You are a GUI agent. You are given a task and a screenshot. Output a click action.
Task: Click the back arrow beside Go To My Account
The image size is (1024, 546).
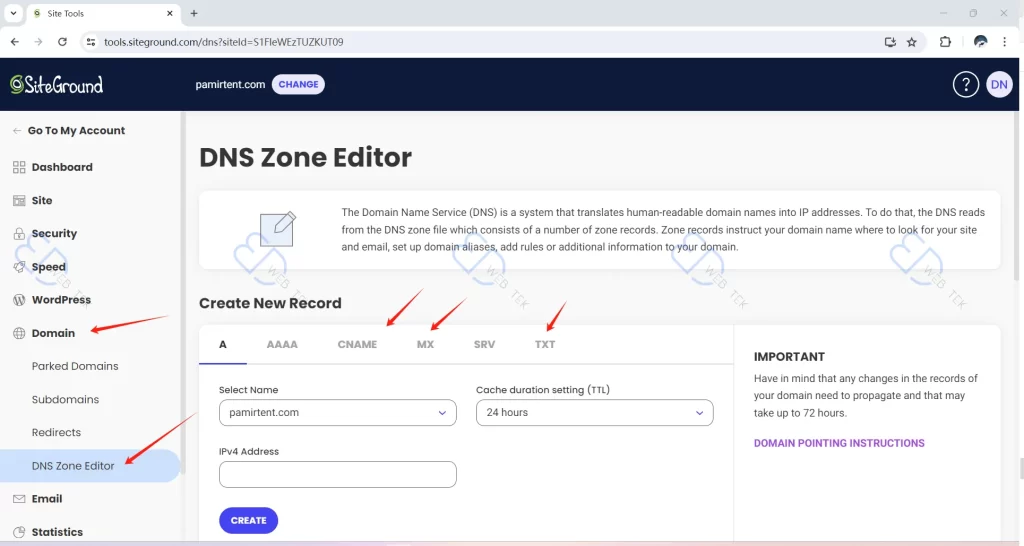[x=17, y=131]
